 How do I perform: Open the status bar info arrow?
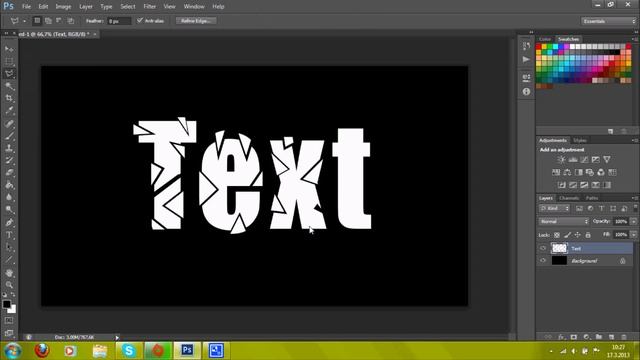pos(117,338)
